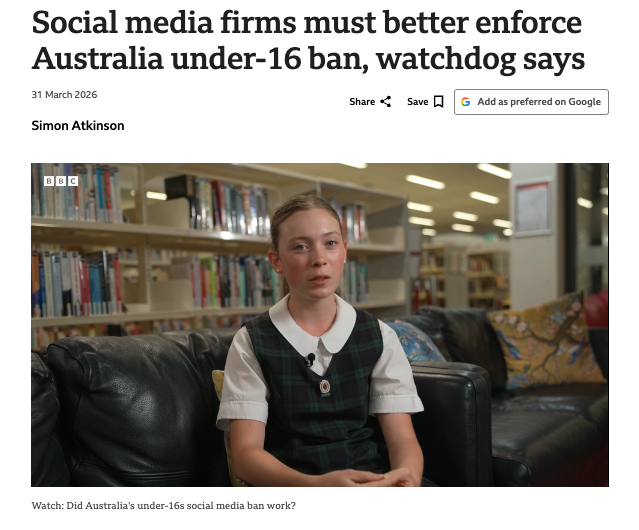
Task: Select the Share label text
Action: (x=362, y=101)
